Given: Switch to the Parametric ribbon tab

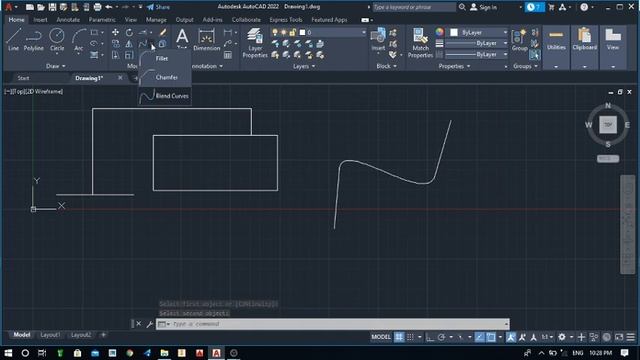Looking at the screenshot, I should pos(102,20).
